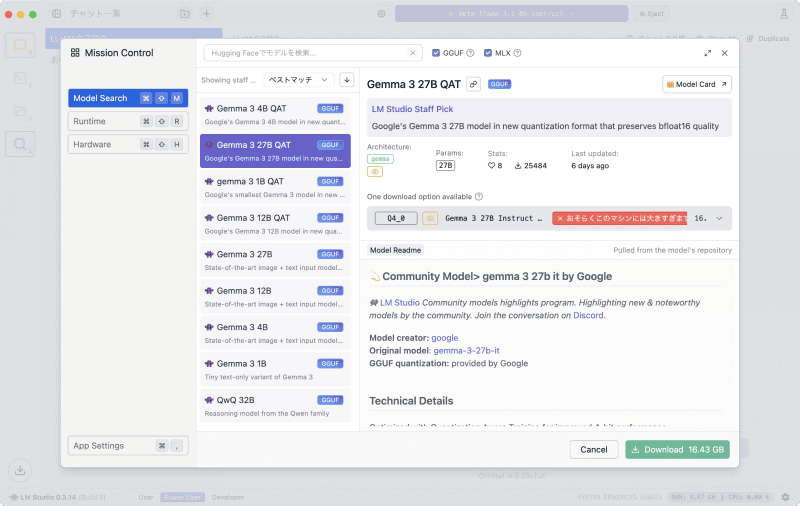Follow the LM Studio link in readme
This screenshot has height=506, width=800.
coord(399,302)
